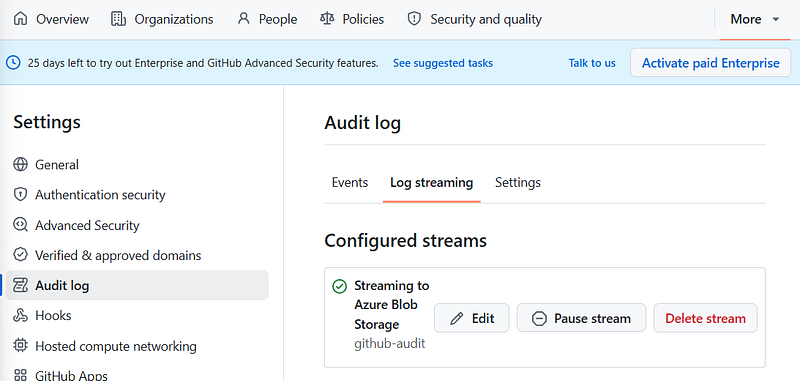The height and width of the screenshot is (381, 800).
Task: Open Advanced Security settings
Action: tap(137, 225)
